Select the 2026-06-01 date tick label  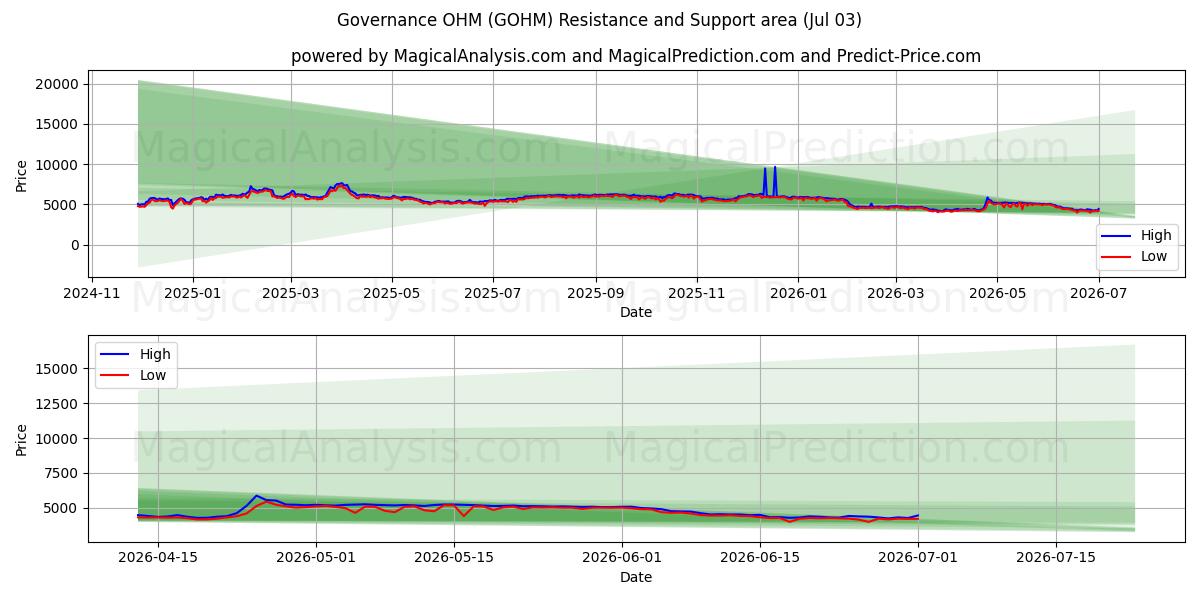tap(622, 558)
